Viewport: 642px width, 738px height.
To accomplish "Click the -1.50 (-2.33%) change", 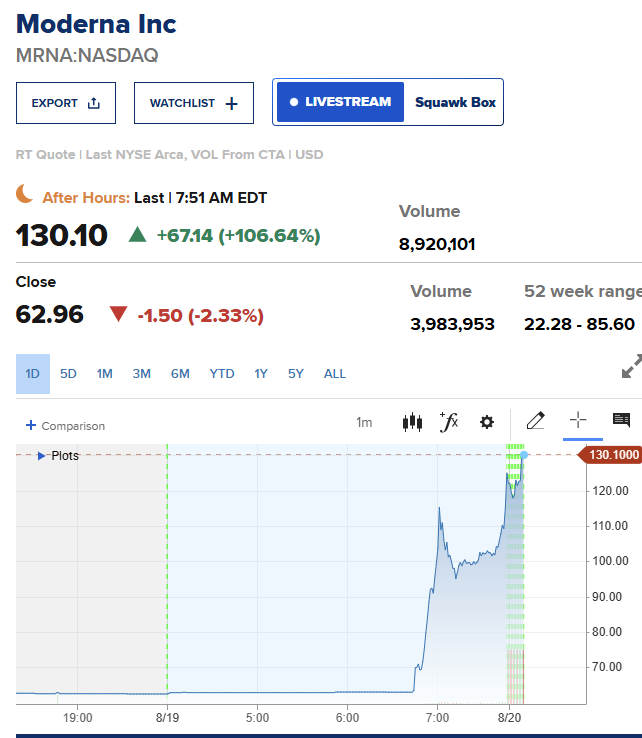I will point(201,315).
